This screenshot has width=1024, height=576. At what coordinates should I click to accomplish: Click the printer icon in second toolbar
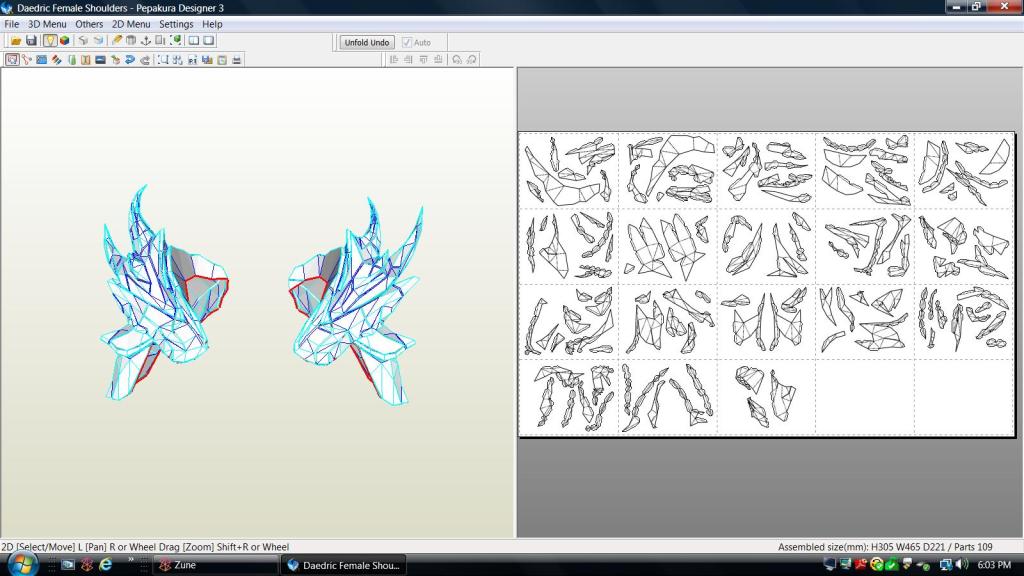(x=236, y=59)
